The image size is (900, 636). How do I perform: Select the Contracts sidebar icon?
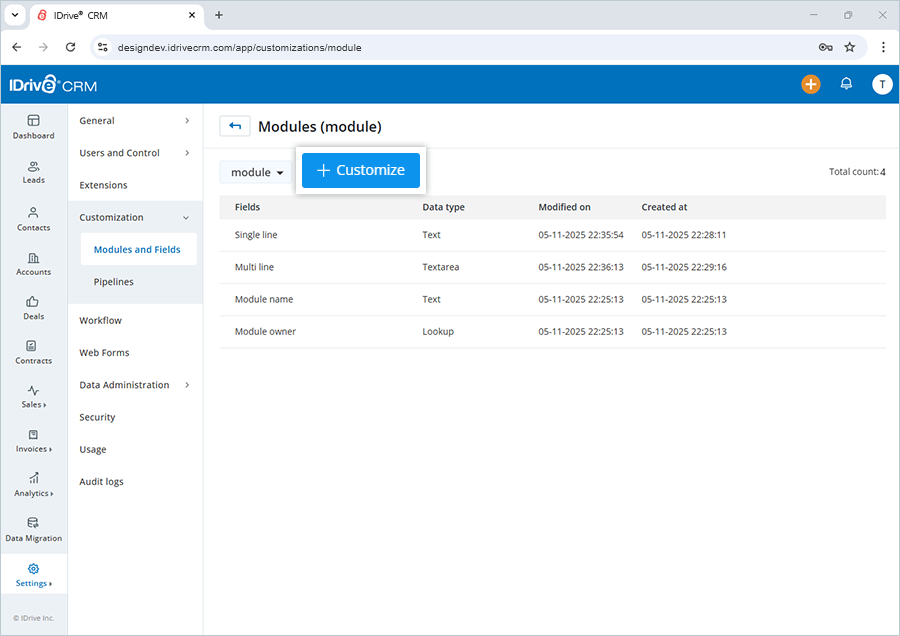[x=33, y=353]
